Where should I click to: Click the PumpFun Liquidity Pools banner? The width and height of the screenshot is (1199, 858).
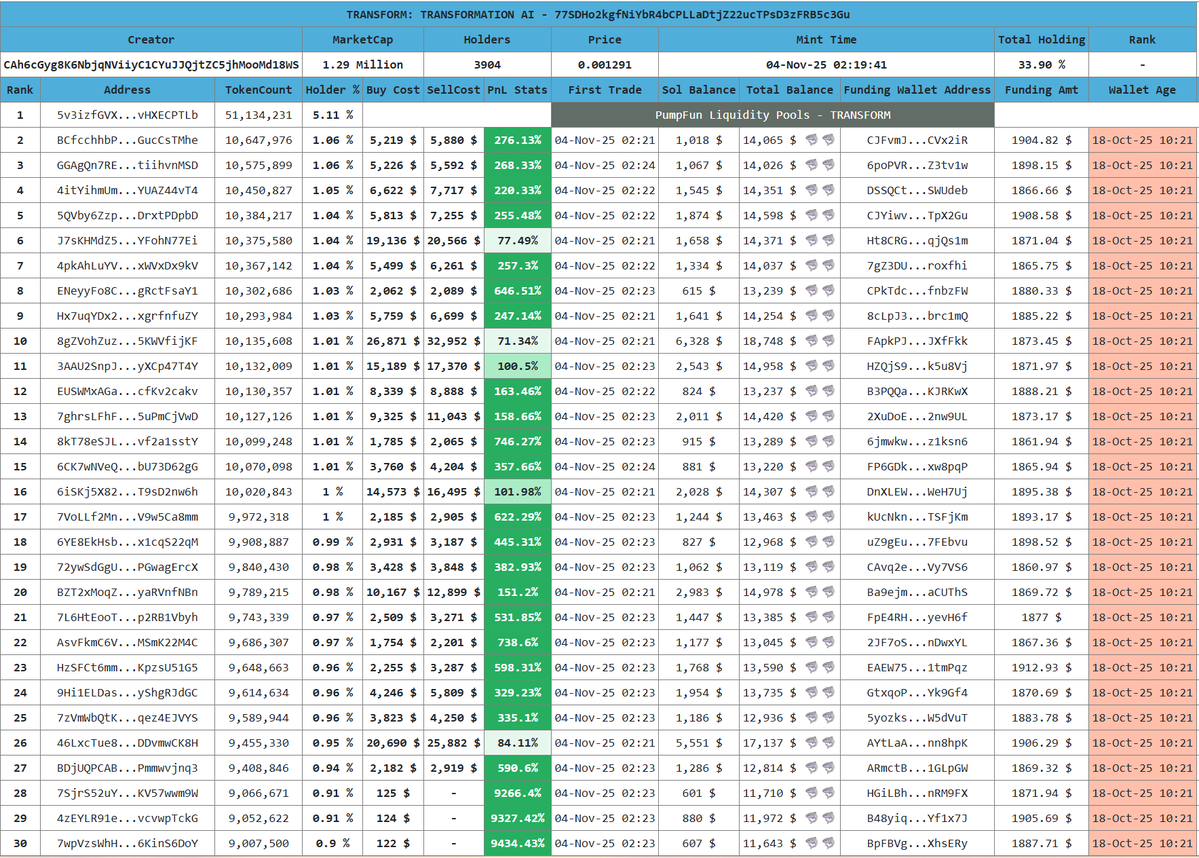(772, 115)
